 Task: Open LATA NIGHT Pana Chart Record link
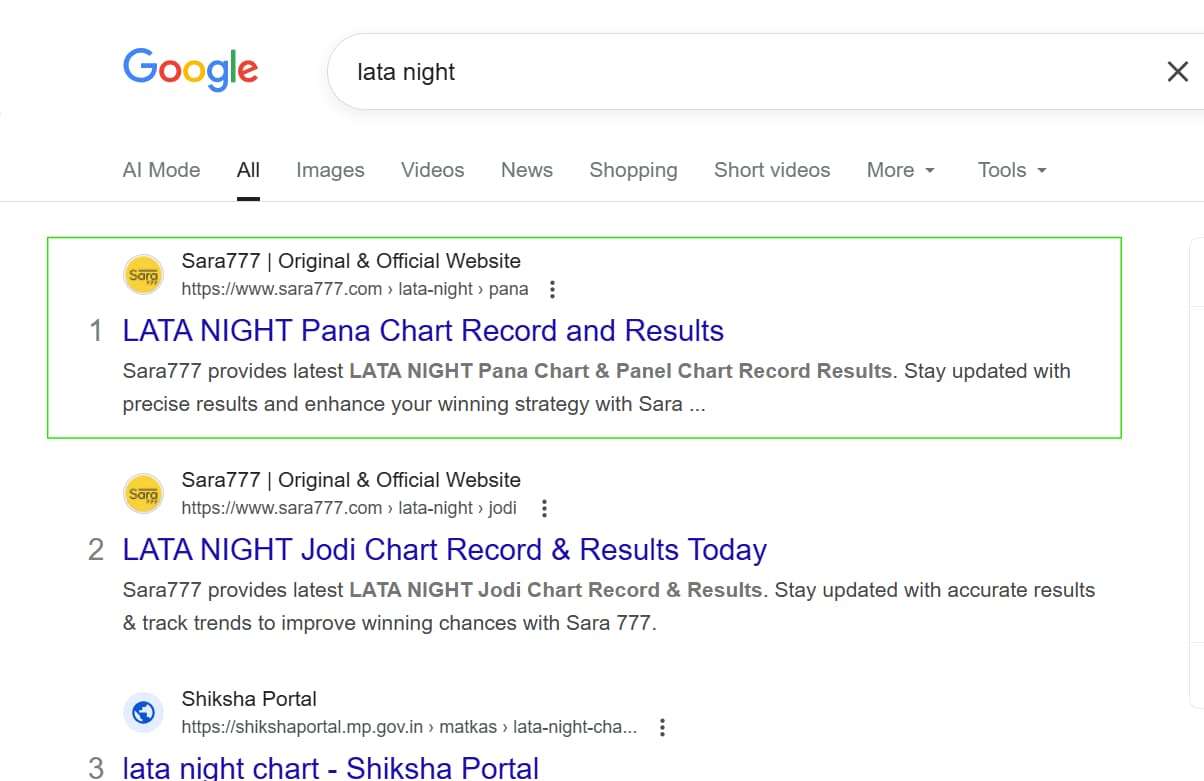422,331
